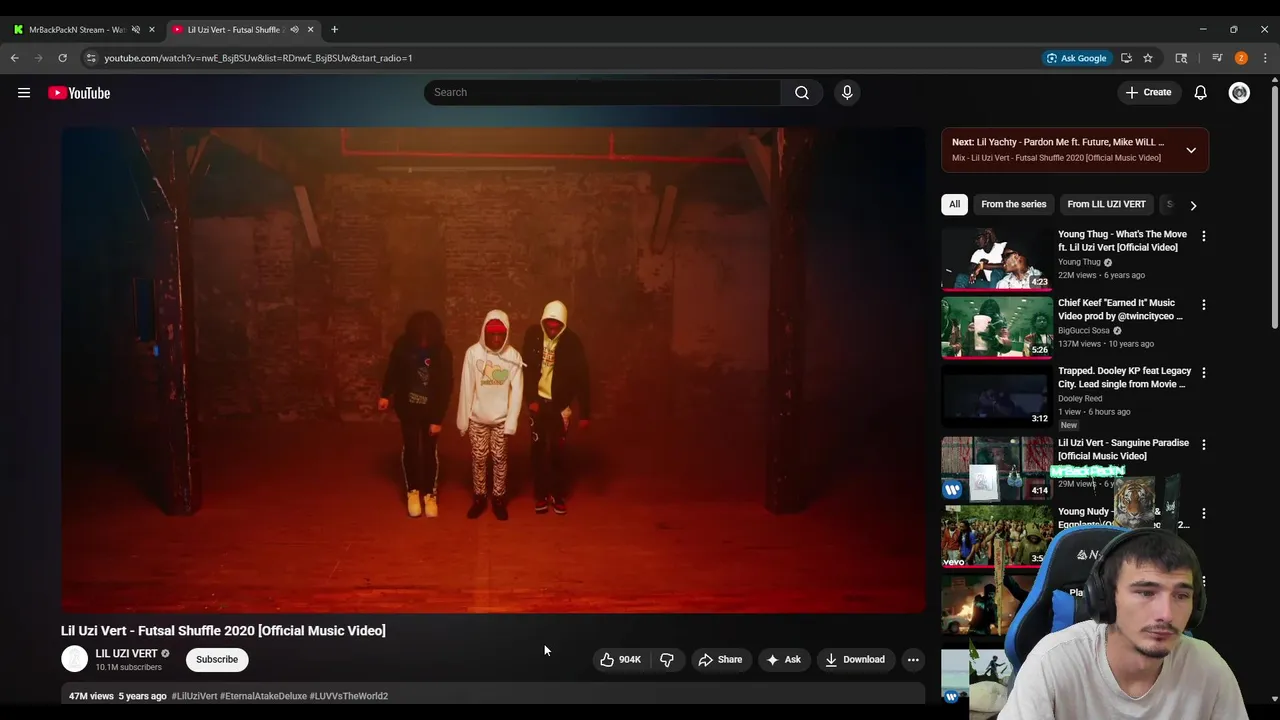Open the YouTube hamburger guide menu
Image resolution: width=1280 pixels, height=720 pixels.
24,93
